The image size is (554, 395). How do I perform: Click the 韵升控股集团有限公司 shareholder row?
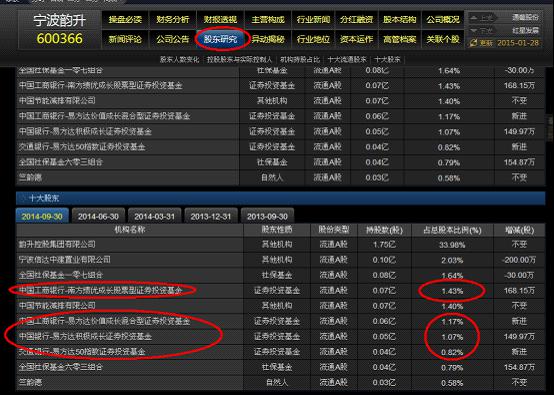(281, 244)
